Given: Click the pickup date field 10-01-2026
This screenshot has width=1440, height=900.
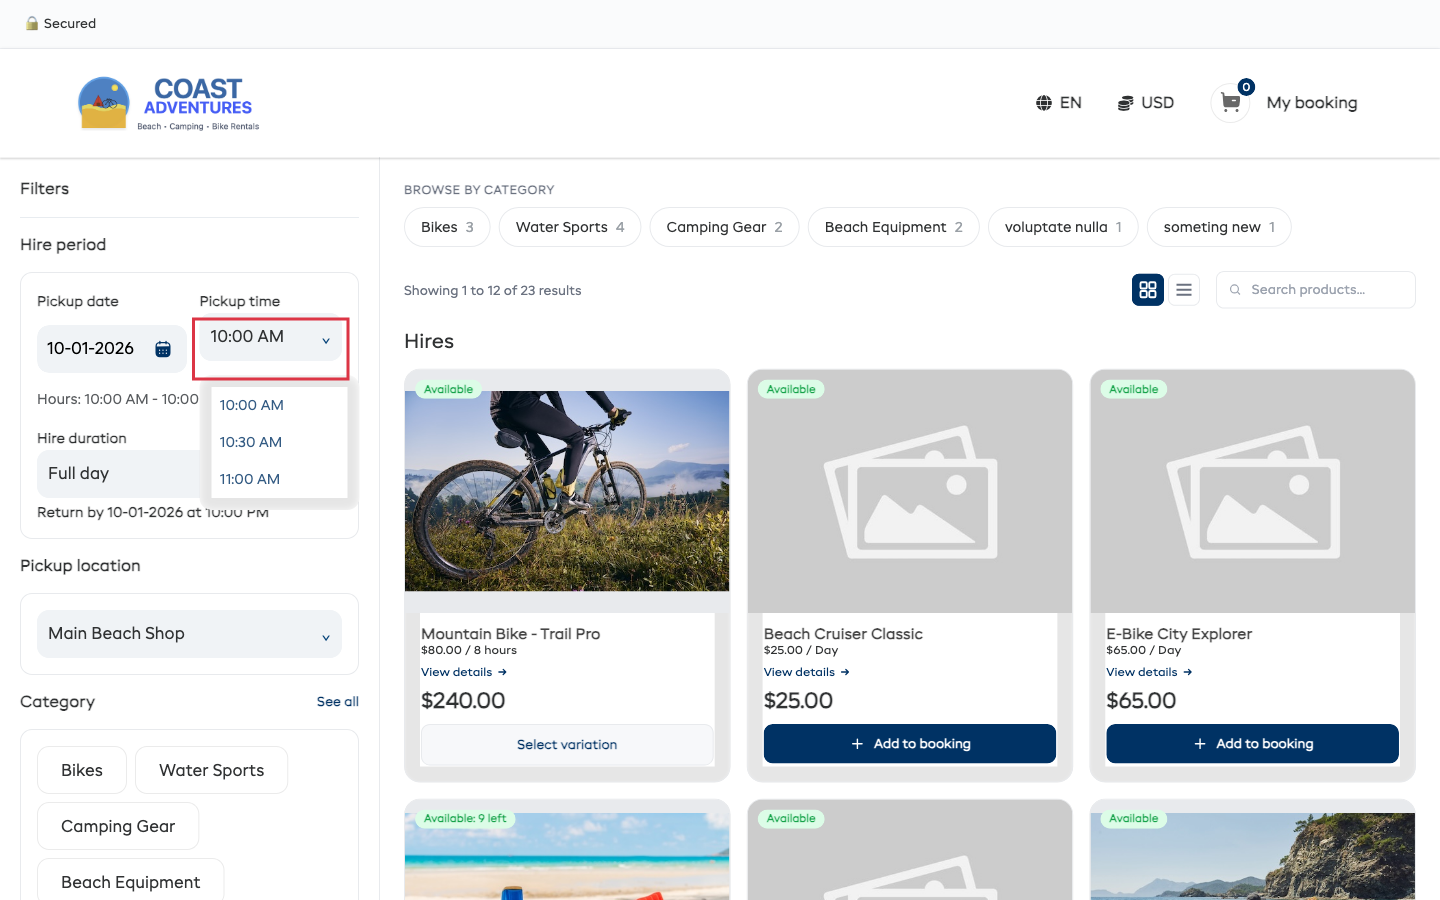Looking at the screenshot, I should 112,349.
